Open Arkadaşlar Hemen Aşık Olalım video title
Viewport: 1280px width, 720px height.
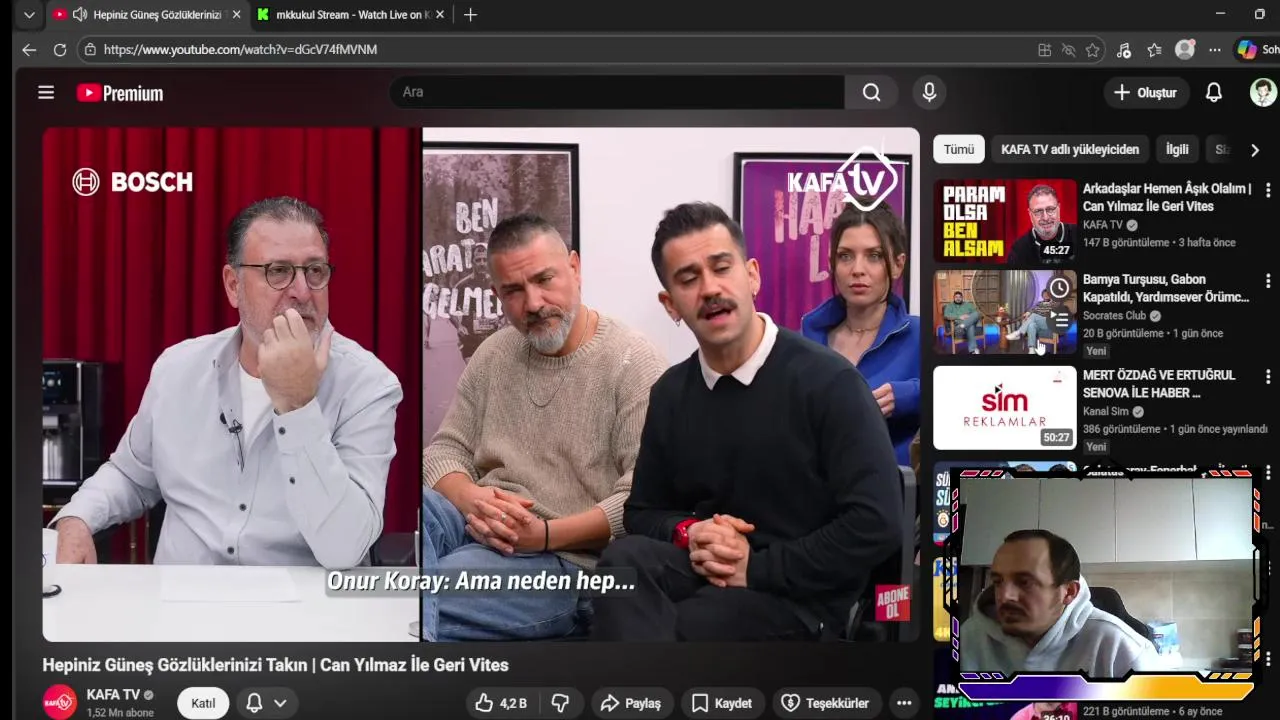[1167, 197]
